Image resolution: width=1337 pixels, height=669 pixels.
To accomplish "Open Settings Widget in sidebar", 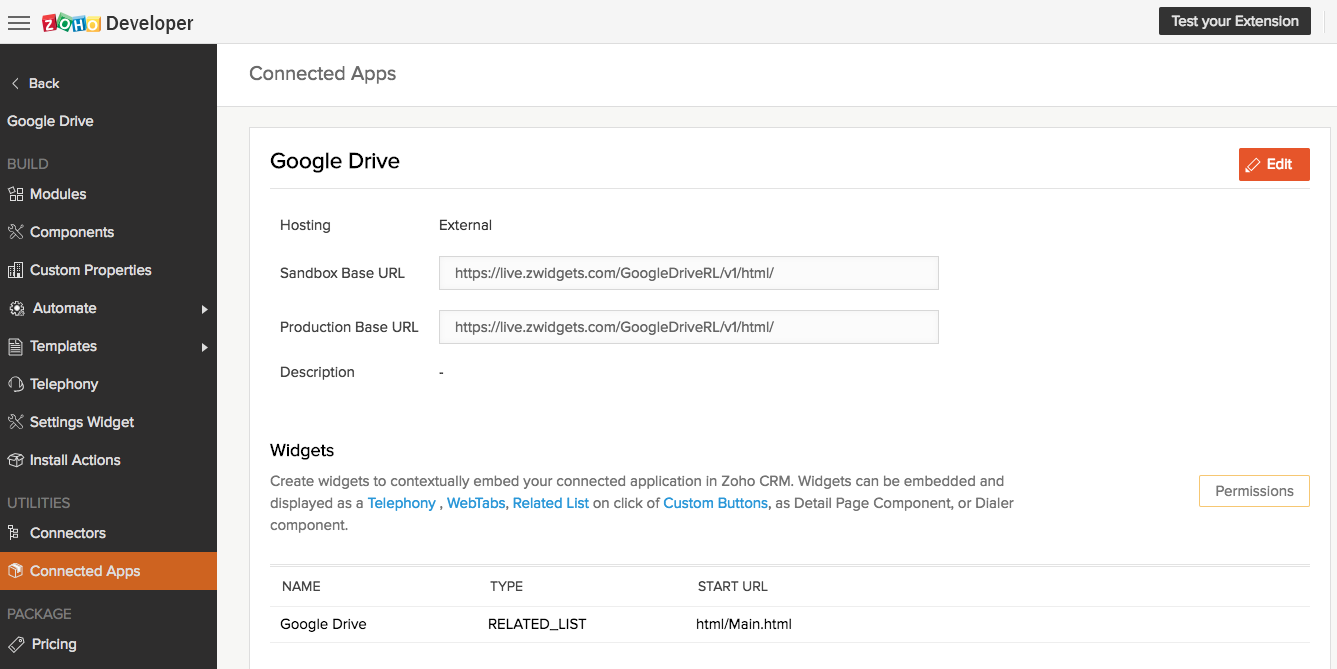I will 82,422.
